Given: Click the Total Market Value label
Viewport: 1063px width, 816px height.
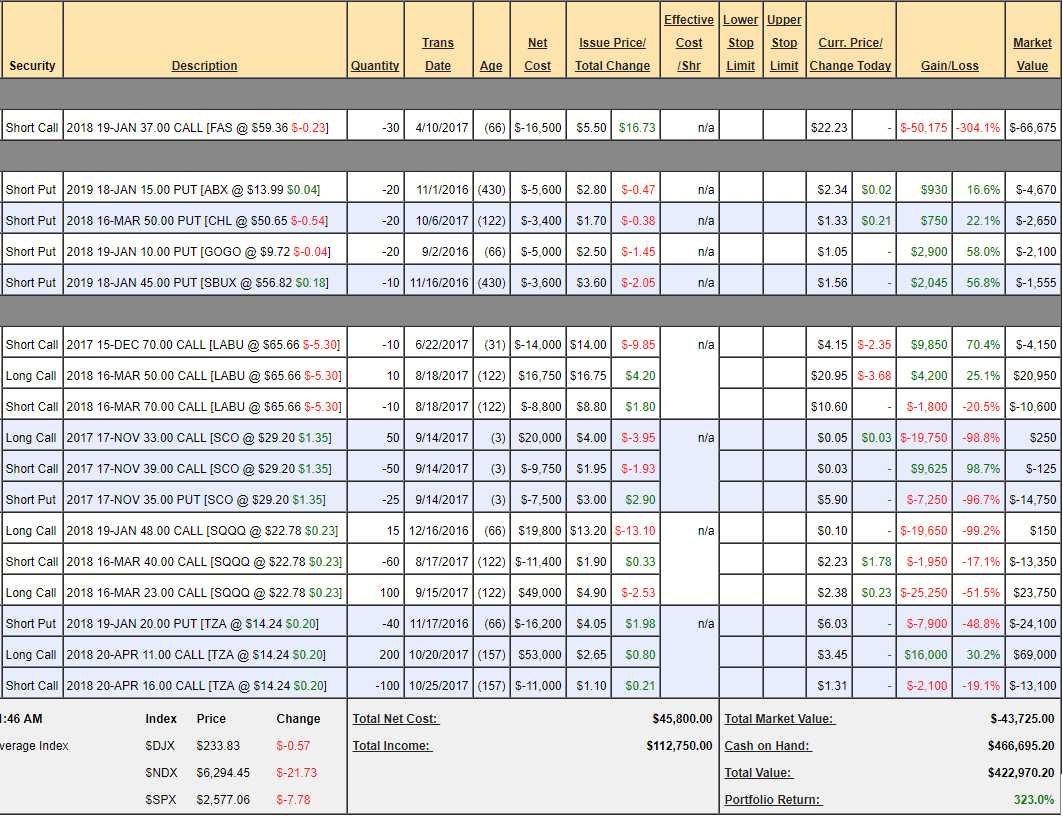Looking at the screenshot, I should pyautogui.click(x=779, y=719).
